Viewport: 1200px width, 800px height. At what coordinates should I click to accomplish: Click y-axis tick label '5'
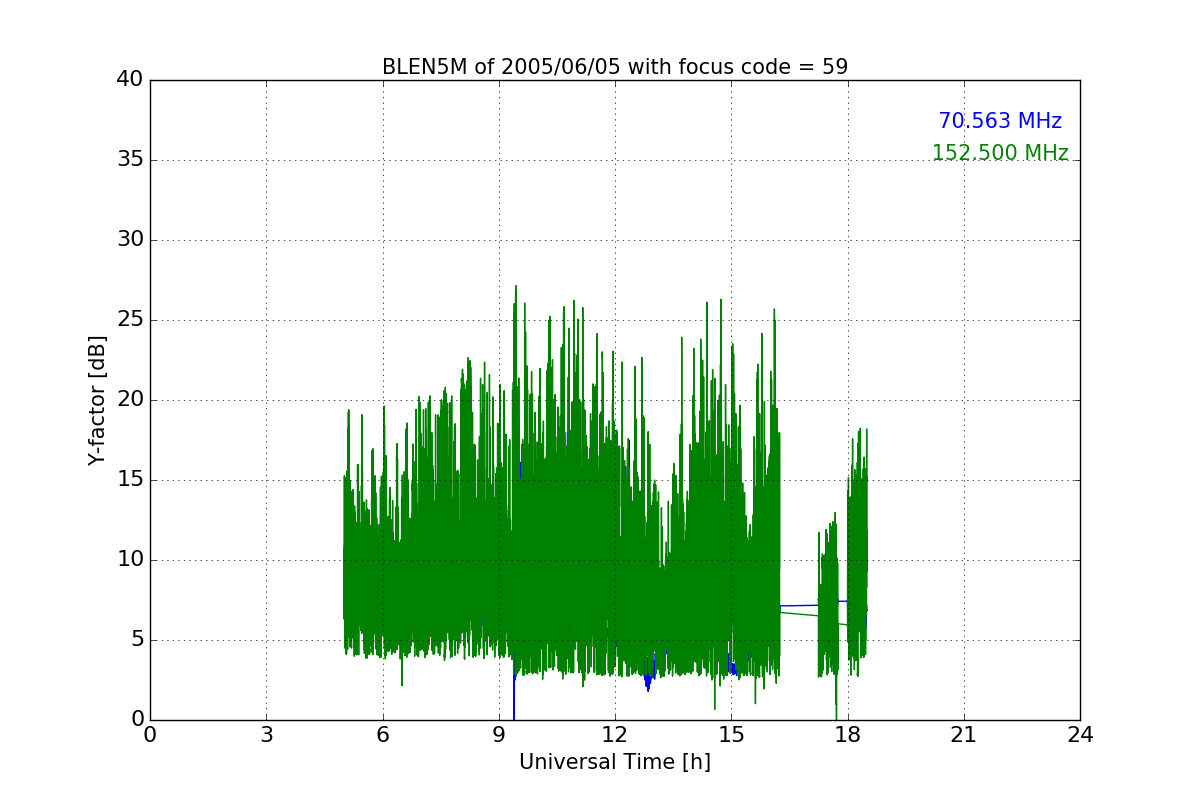pyautogui.click(x=136, y=640)
